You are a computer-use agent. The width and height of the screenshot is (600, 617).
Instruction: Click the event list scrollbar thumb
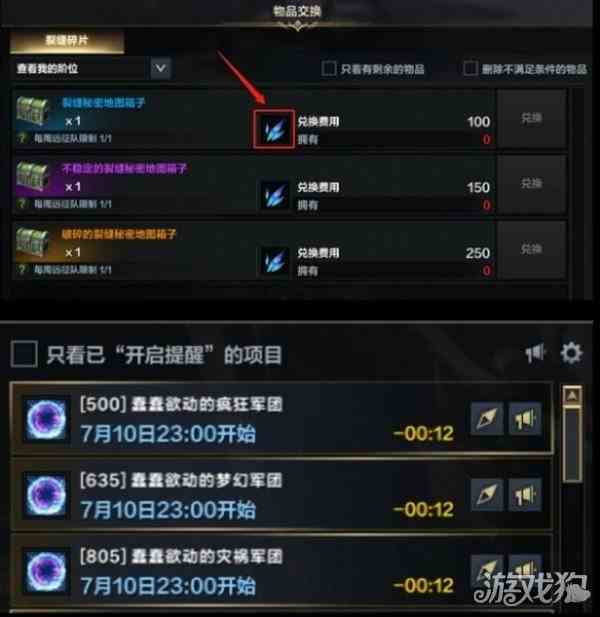tap(572, 445)
